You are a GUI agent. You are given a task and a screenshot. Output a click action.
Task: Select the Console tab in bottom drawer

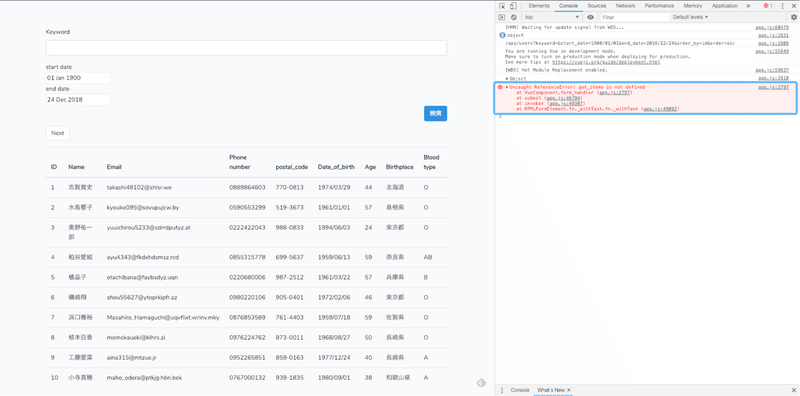520,390
